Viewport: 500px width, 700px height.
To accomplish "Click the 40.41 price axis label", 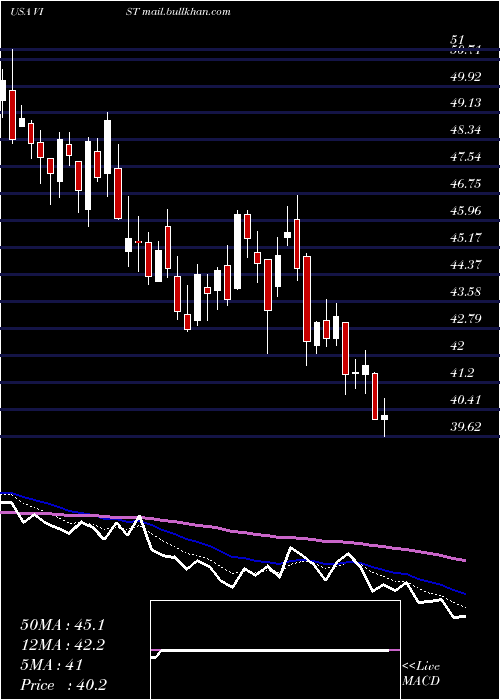I will [466, 400].
